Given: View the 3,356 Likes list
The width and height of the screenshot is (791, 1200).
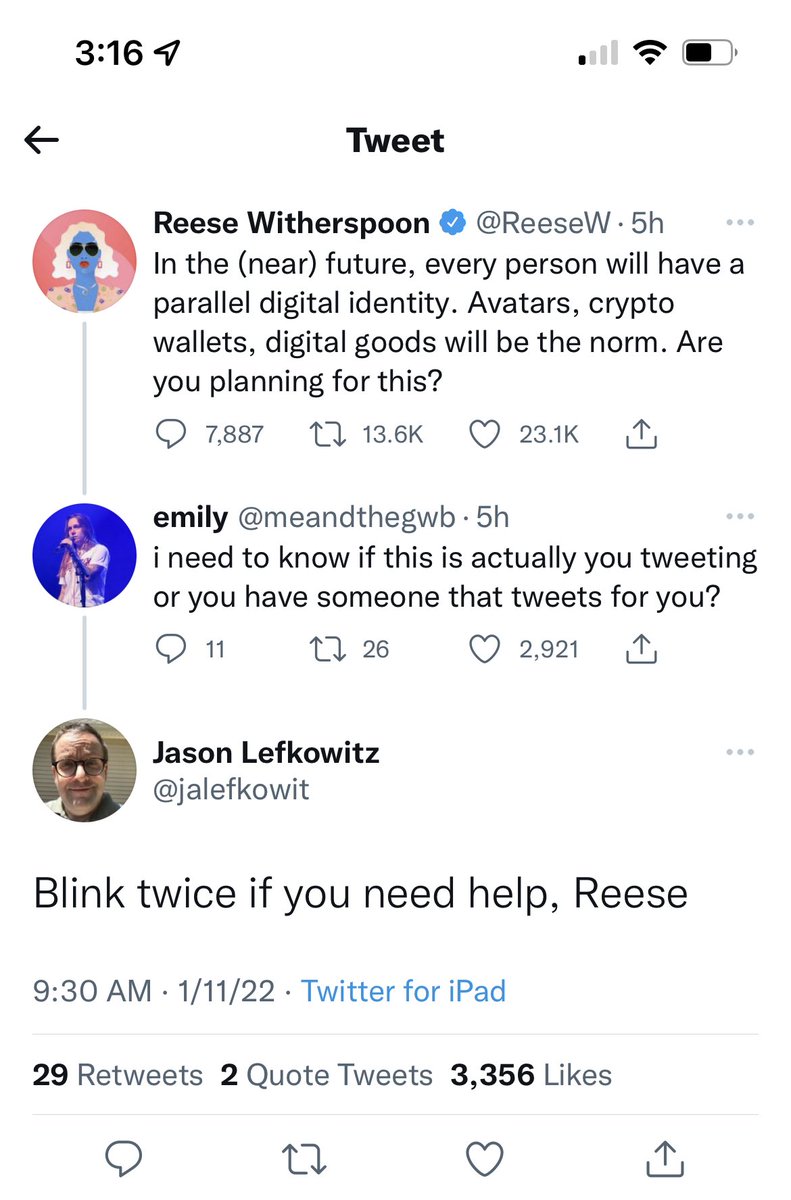Looking at the screenshot, I should coord(530,1075).
